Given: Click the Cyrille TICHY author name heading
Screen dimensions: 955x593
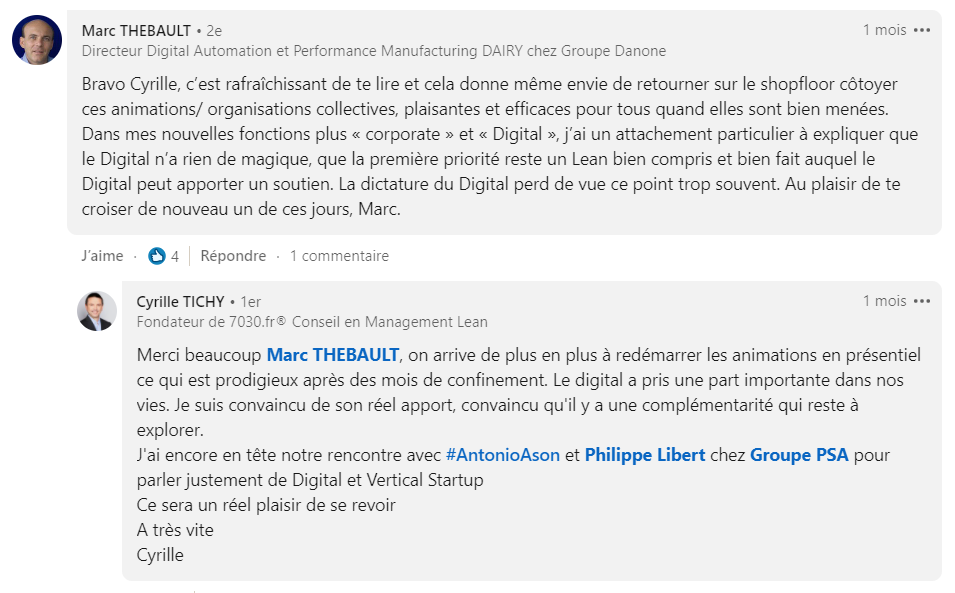Looking at the screenshot, I should click(x=181, y=301).
